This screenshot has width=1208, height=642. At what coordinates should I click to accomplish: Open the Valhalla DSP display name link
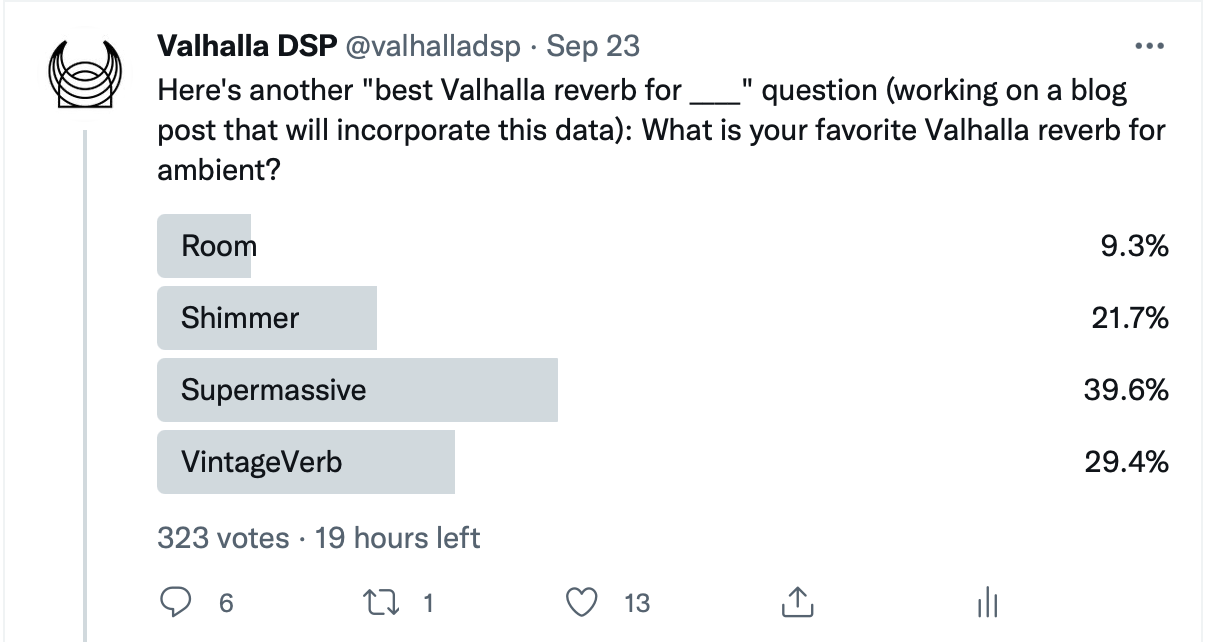pos(246,46)
